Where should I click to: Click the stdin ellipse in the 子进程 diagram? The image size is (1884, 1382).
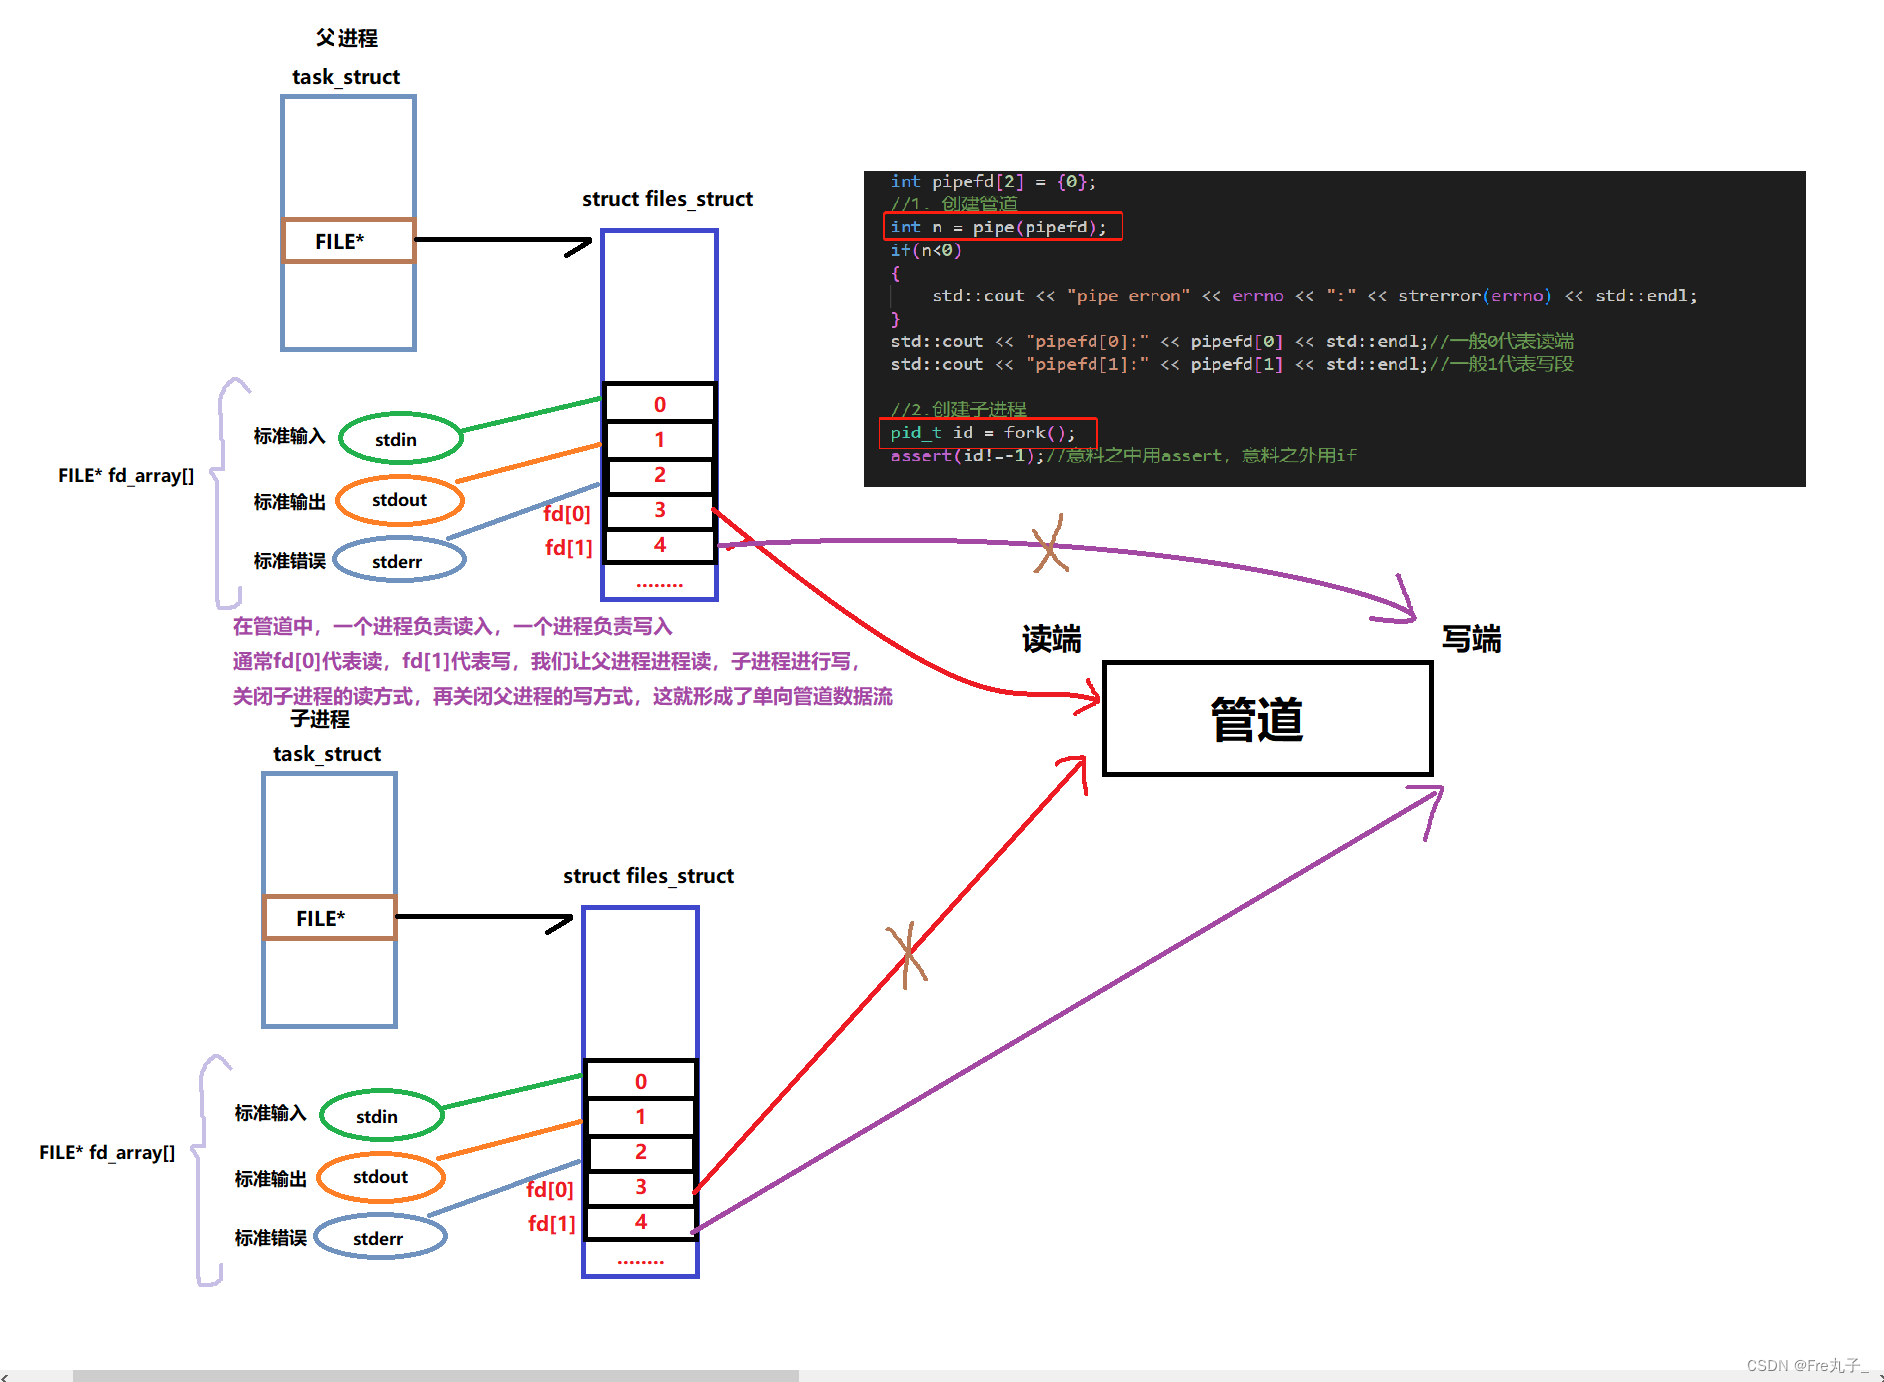point(382,1116)
